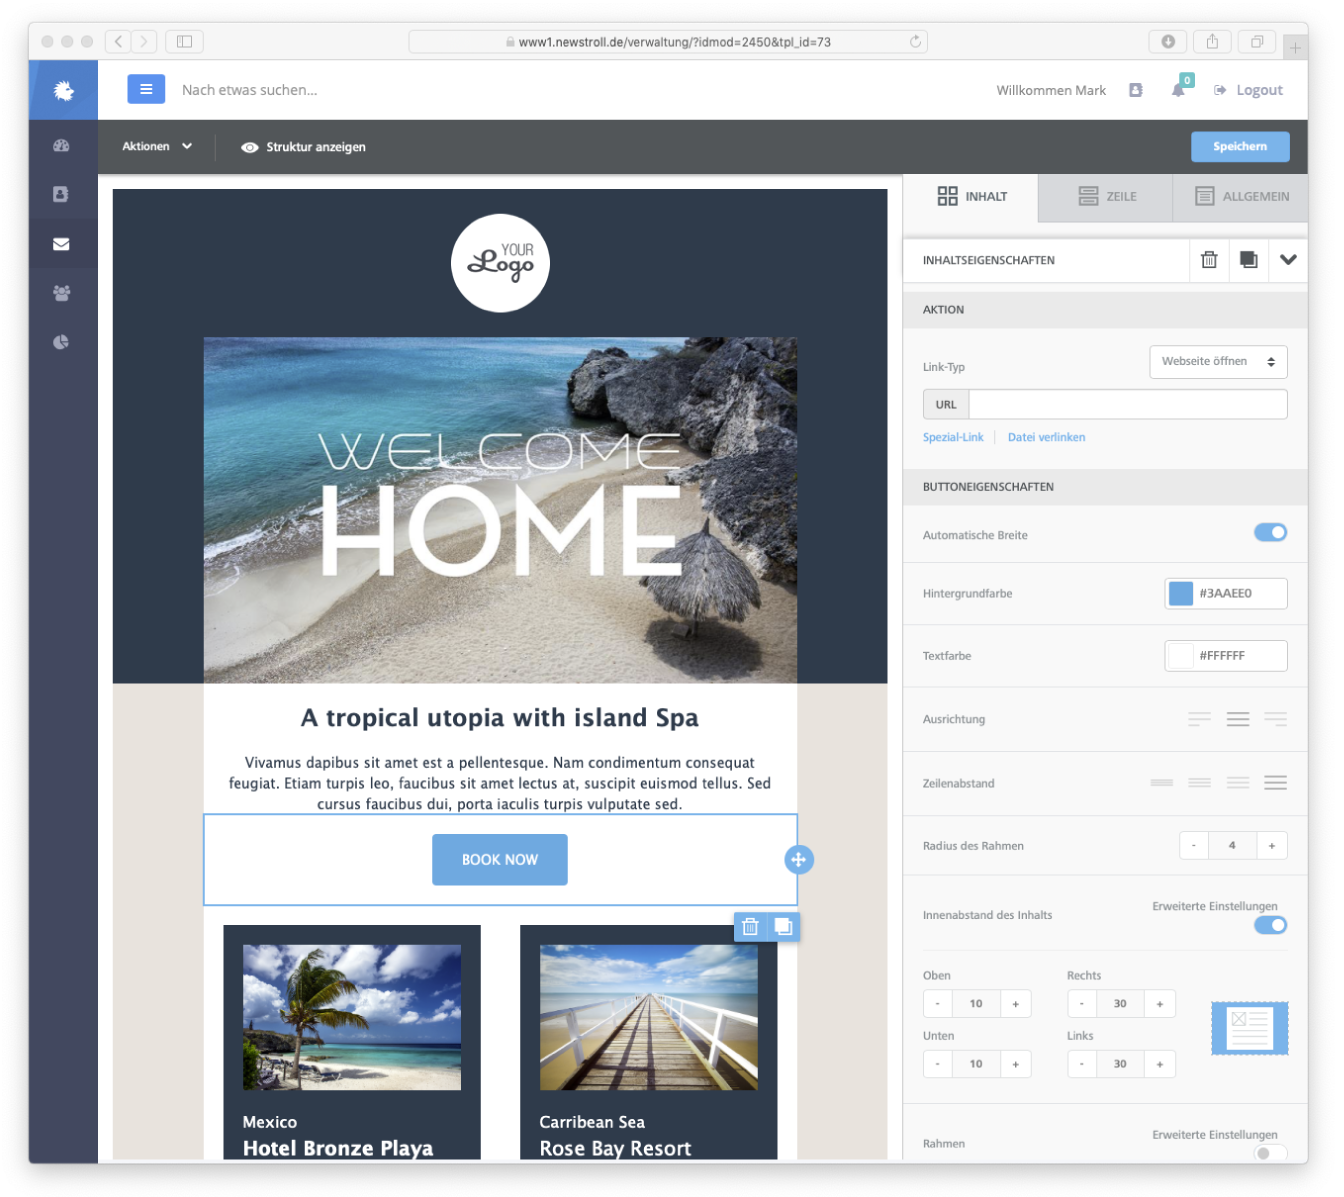This screenshot has height=1197, width=1344.
Task: Choose the third Zeilenabstand option
Action: 1238,783
